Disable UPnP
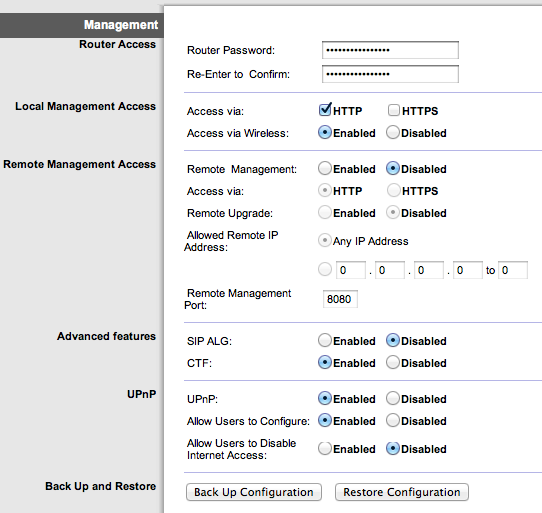Screen dimensions: 542x513 click(x=393, y=398)
